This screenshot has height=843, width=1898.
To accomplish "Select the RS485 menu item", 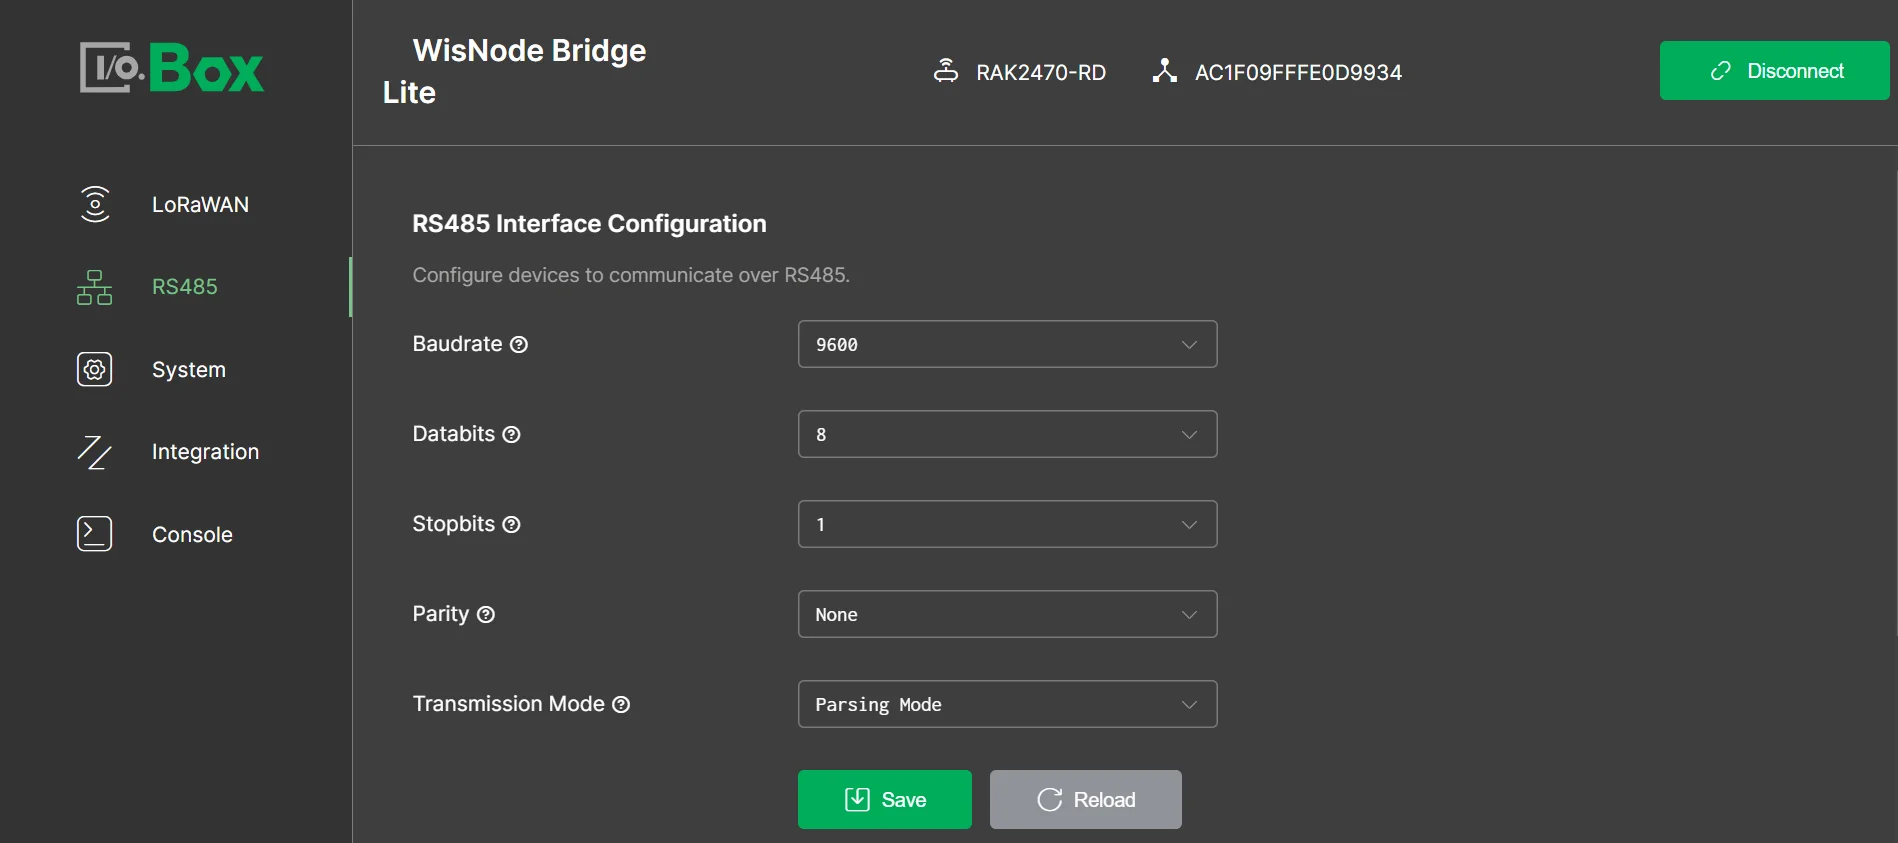I will (184, 287).
